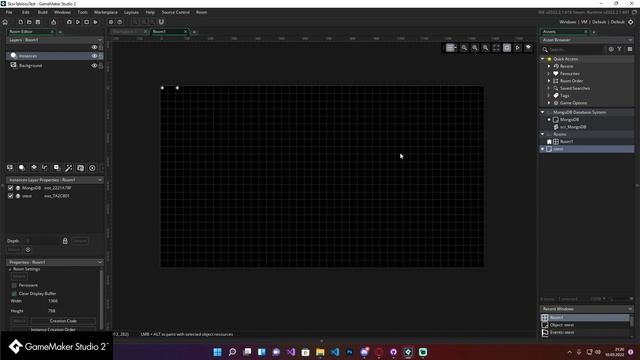
Task: Click the New Project toolbar icon
Action: pos(20,22)
